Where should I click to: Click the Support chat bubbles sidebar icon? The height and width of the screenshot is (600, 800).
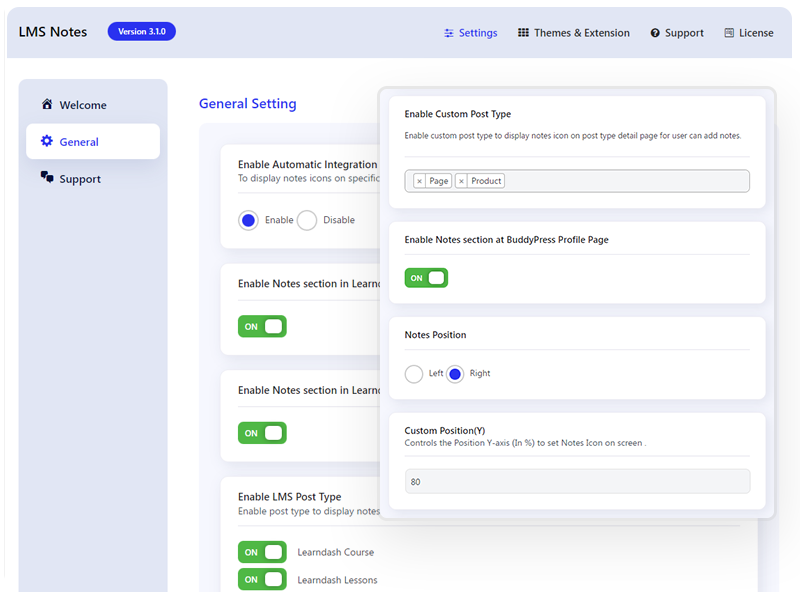coord(47,177)
